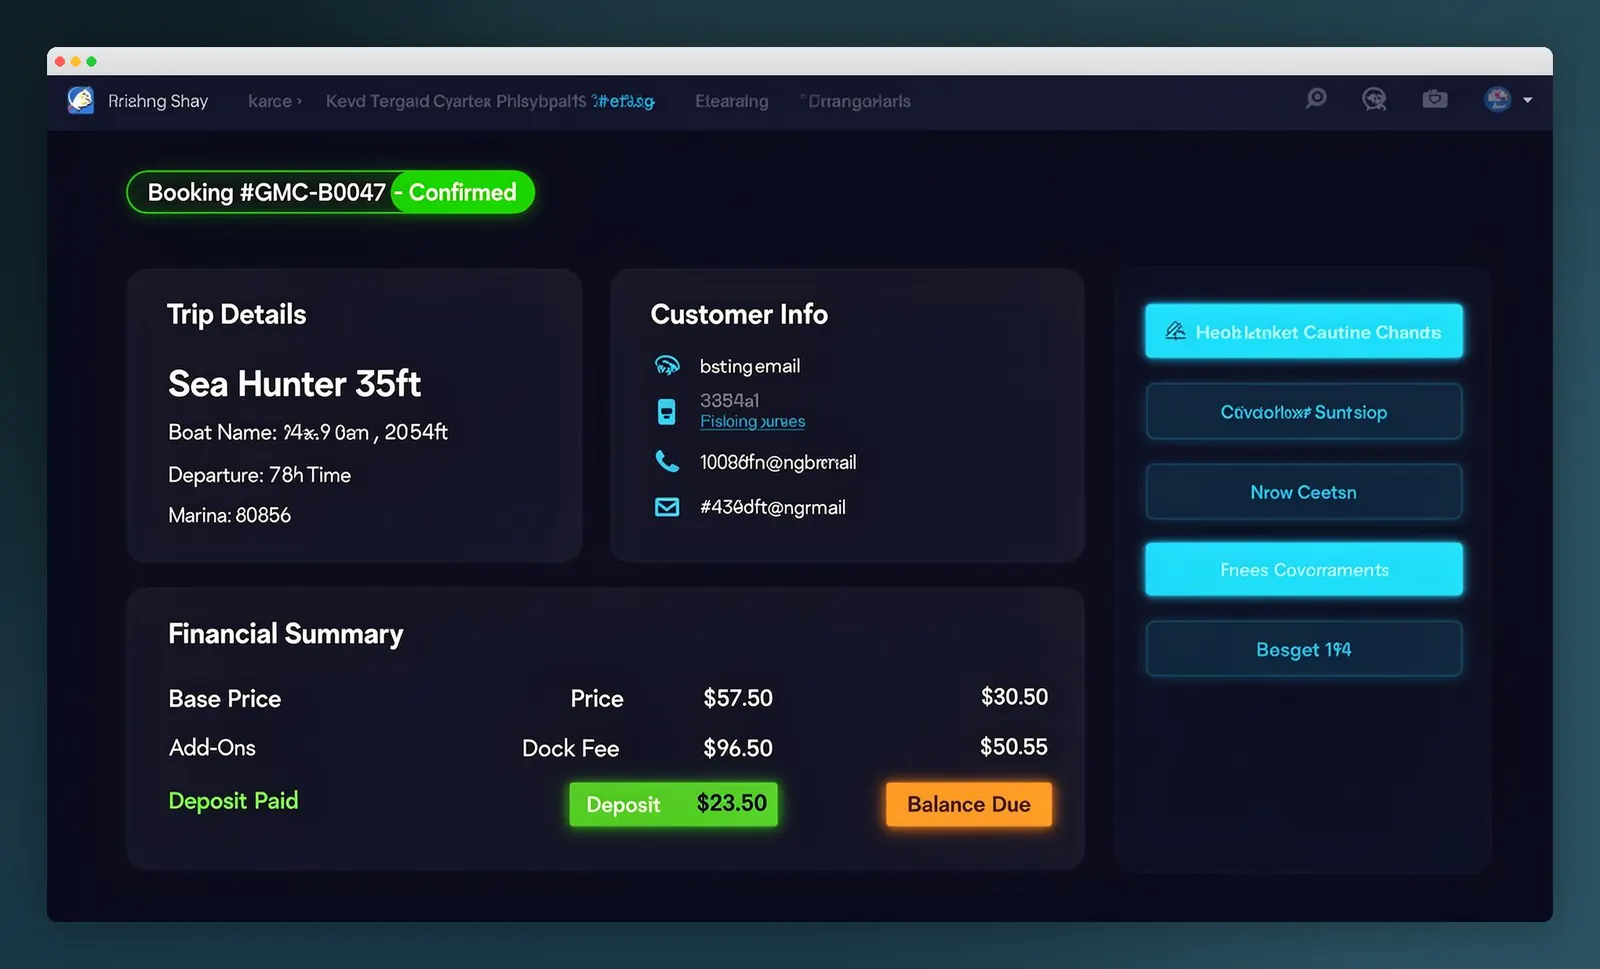Click the Heoblɛtnket Cautine Chands button
1600x969 pixels.
pos(1304,331)
